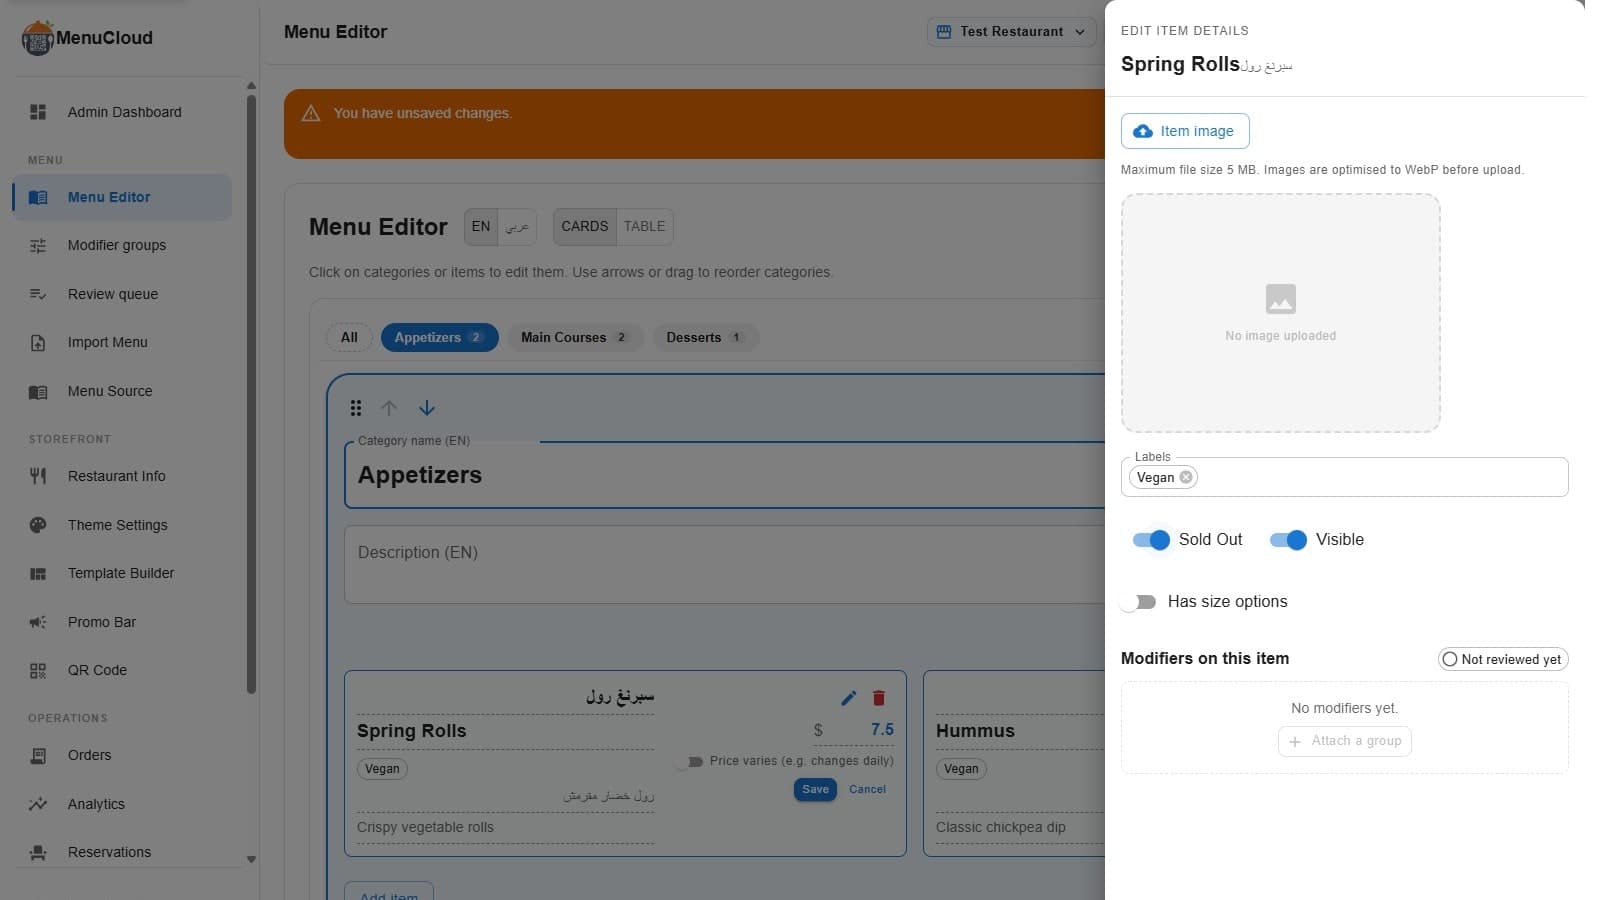
Task: Open the Test Restaurant selector dropdown
Action: 1011,32
